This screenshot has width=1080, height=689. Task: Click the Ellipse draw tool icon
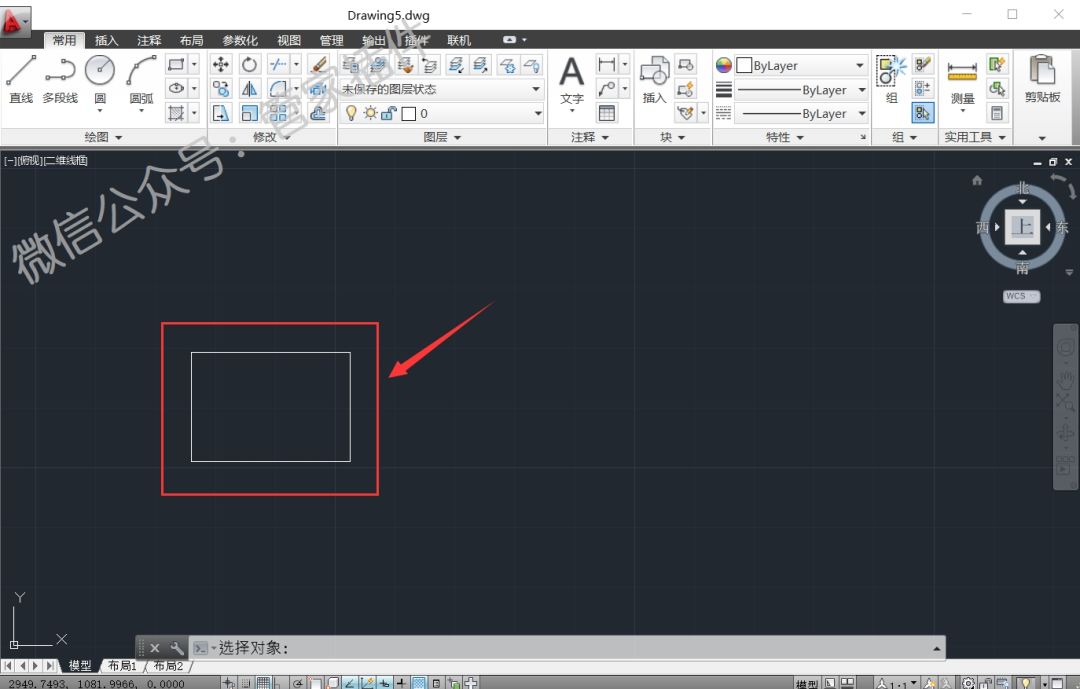click(x=176, y=88)
